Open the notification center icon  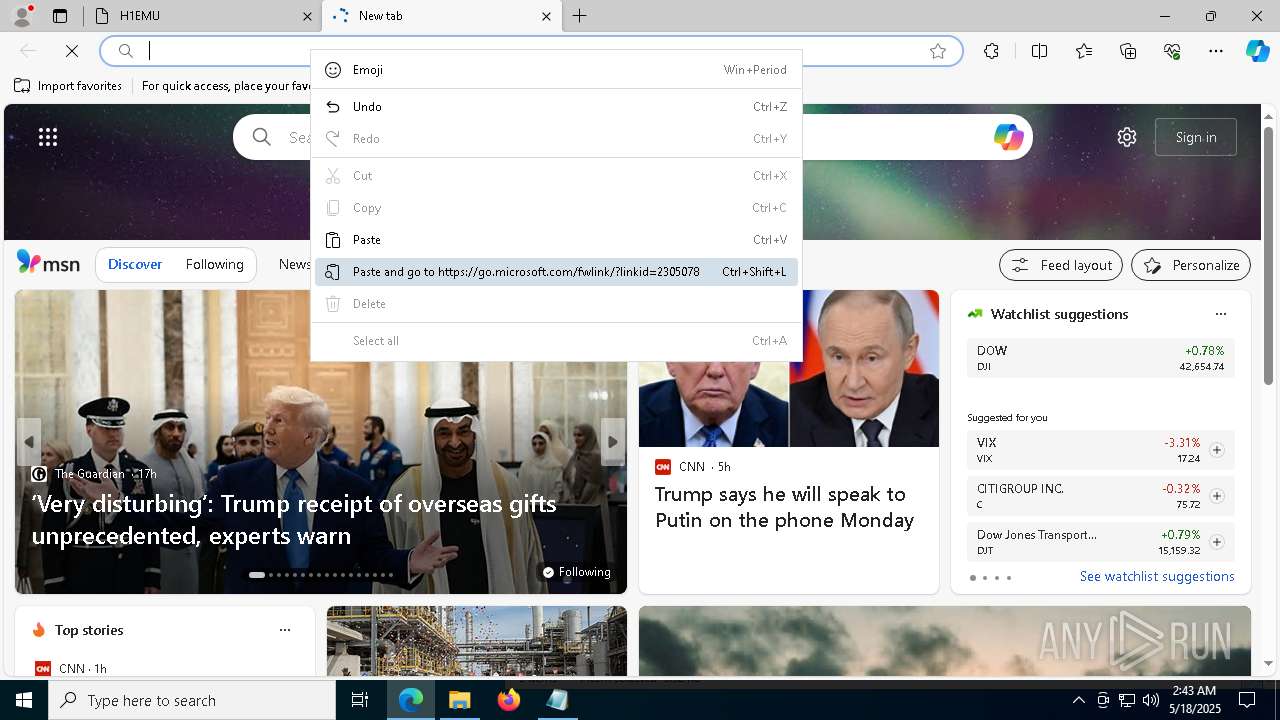[1247, 700]
